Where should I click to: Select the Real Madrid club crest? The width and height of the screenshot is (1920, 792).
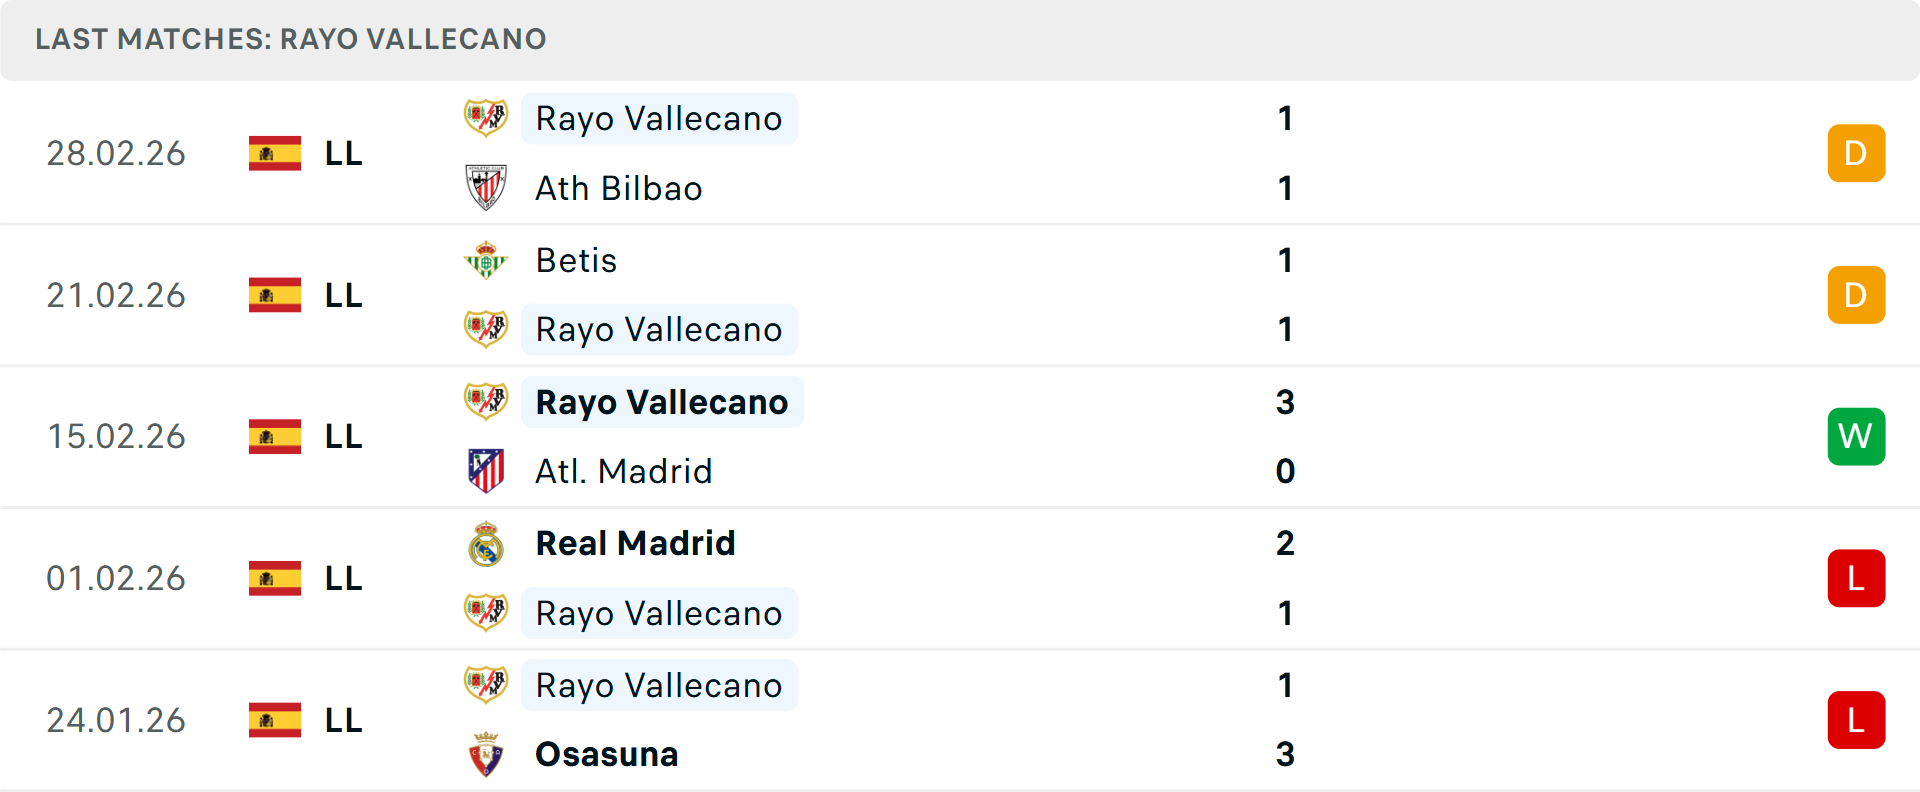point(486,543)
